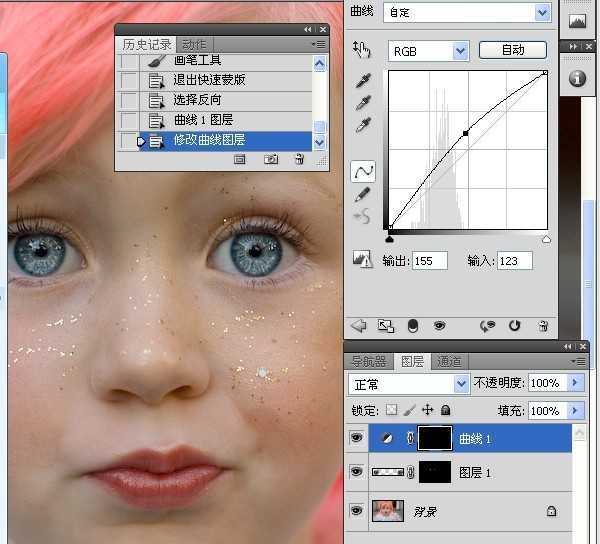Pick the black point eyedropper in Curves
Viewport: 600px width, 544px height.
tap(364, 81)
